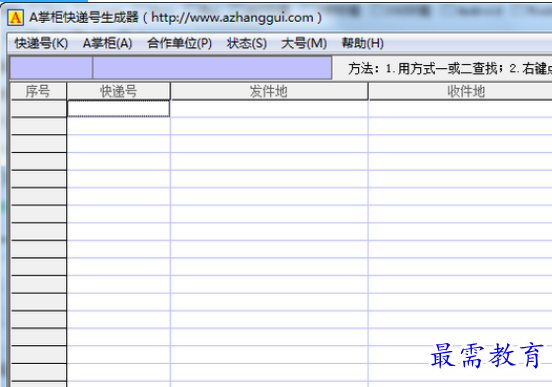Click the 发件地 column header

[269, 92]
